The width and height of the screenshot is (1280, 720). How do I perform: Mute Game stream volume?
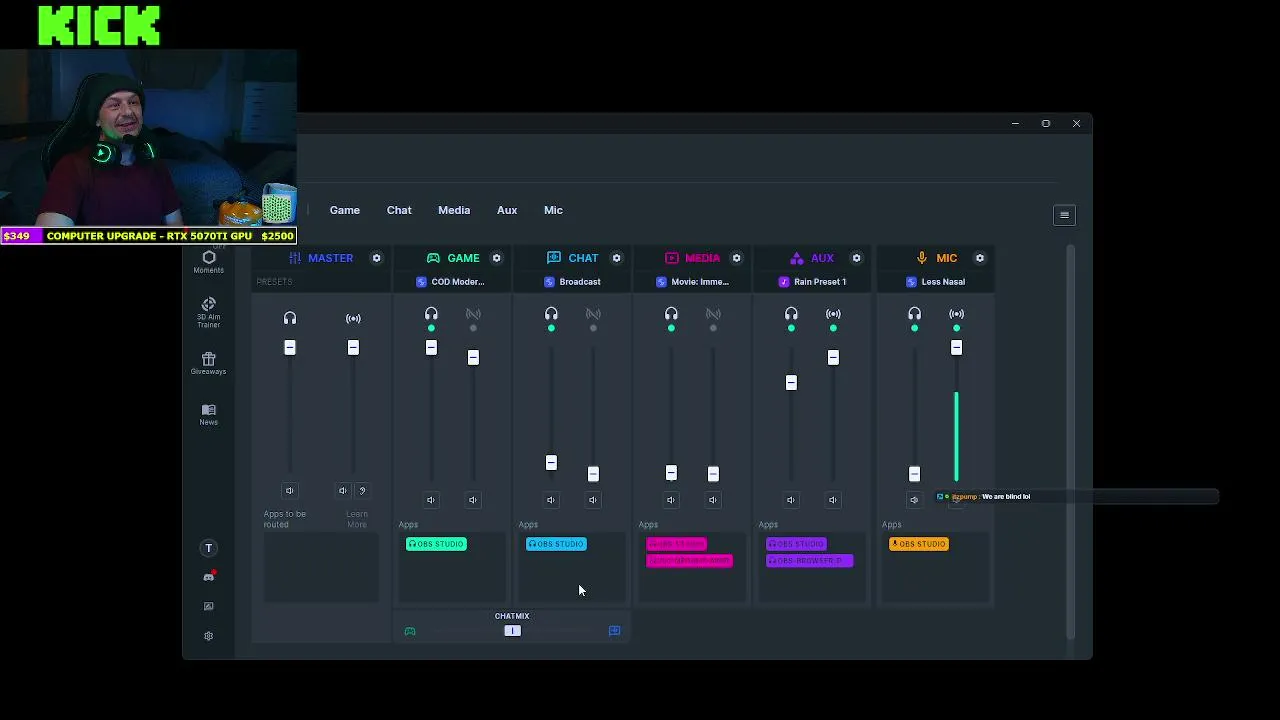tap(473, 500)
